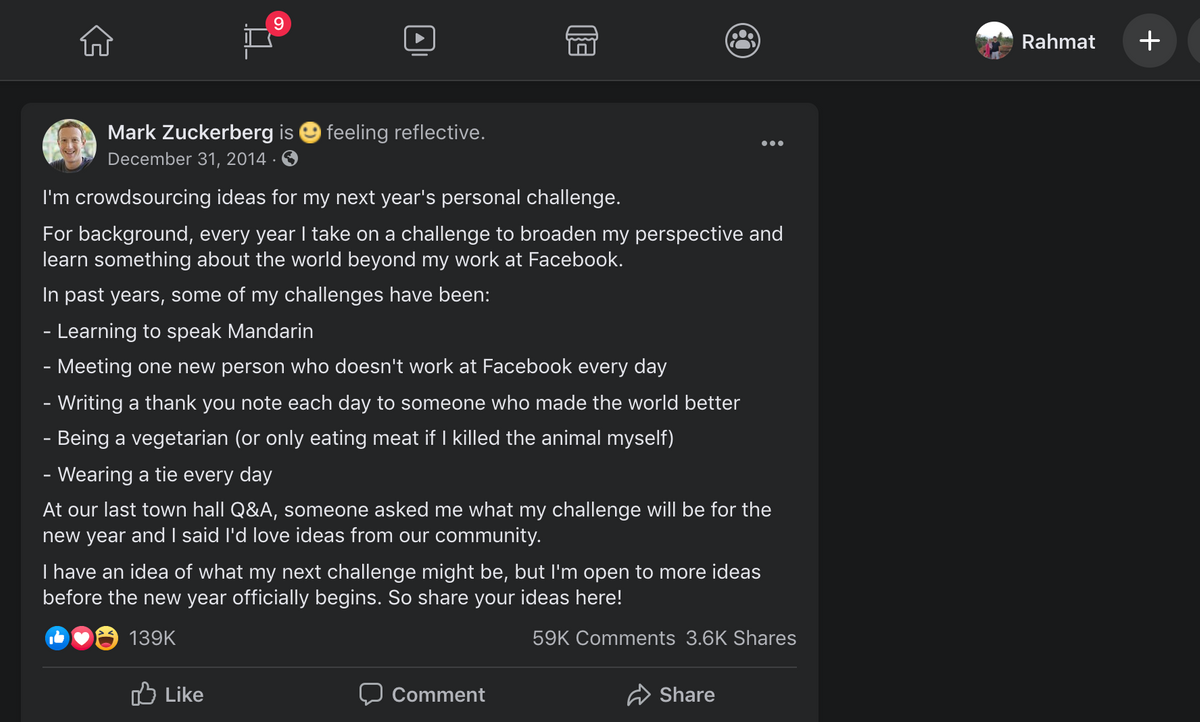Click the public globe audience icon
Screen dimensions: 1200x722
click(x=290, y=159)
